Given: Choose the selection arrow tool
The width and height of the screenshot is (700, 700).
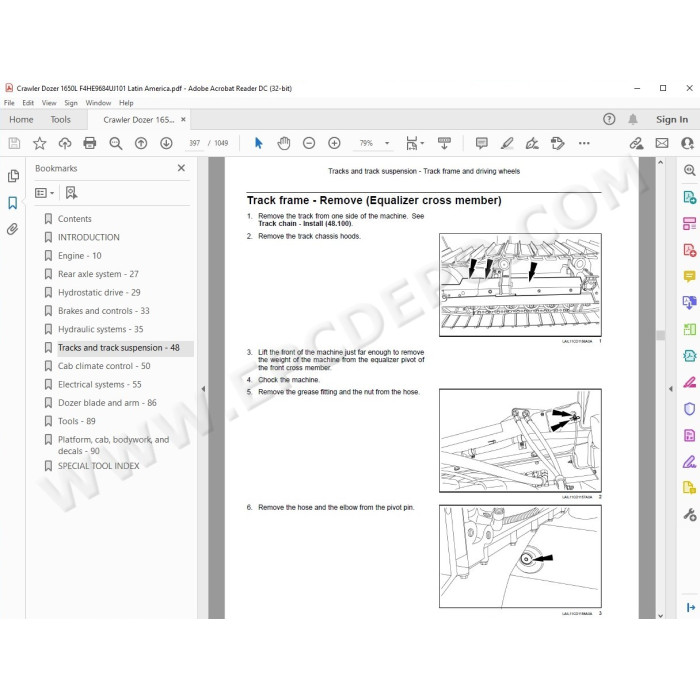Looking at the screenshot, I should 258,143.
